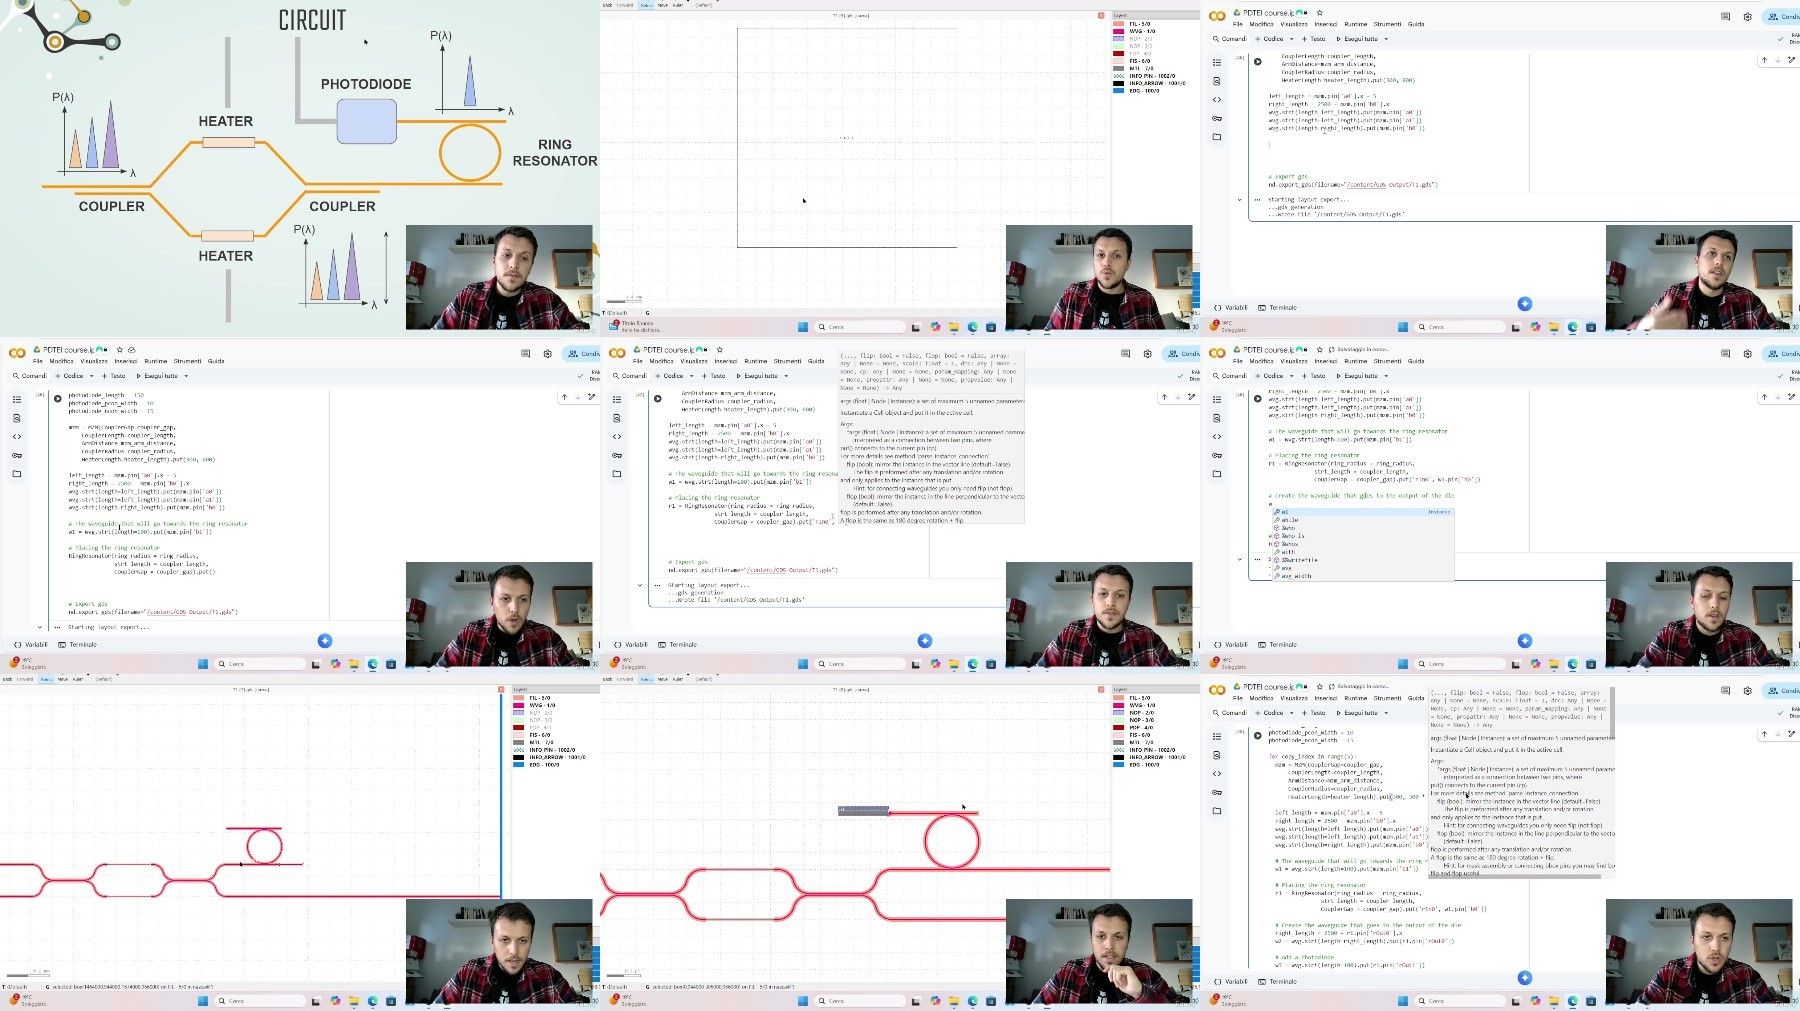Open Runtime menu in the photodiode_length notebook frame
Screen dimensions: 1800x1011
156,361
